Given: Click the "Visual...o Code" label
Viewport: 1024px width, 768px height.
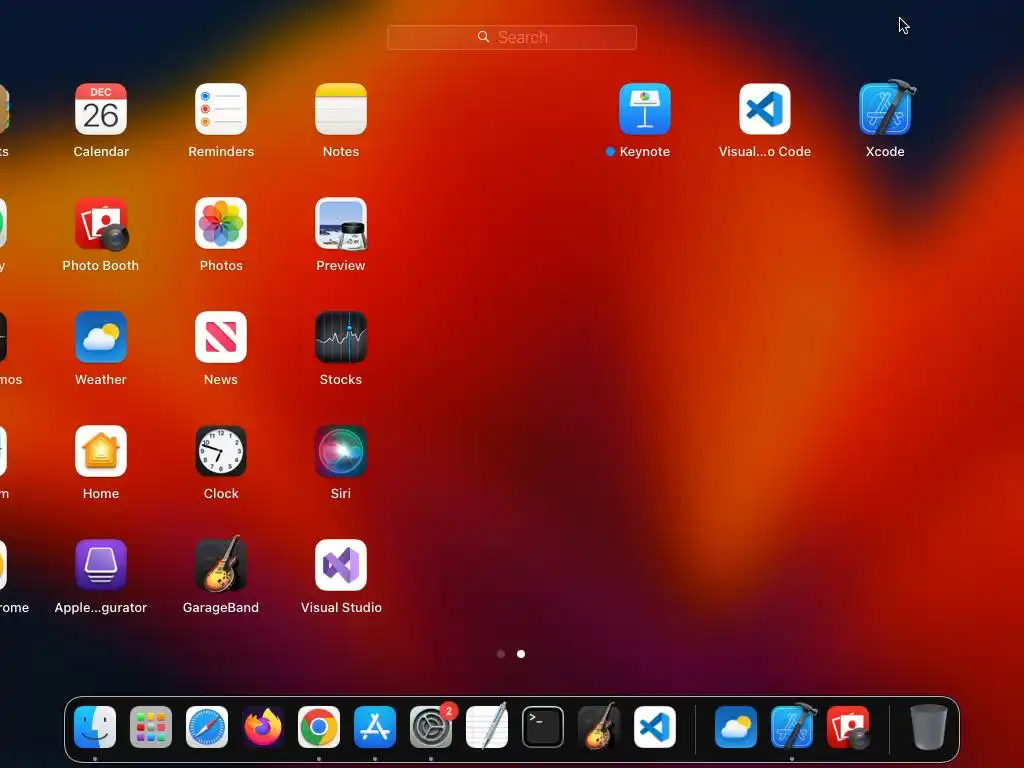Looking at the screenshot, I should click(x=765, y=152).
